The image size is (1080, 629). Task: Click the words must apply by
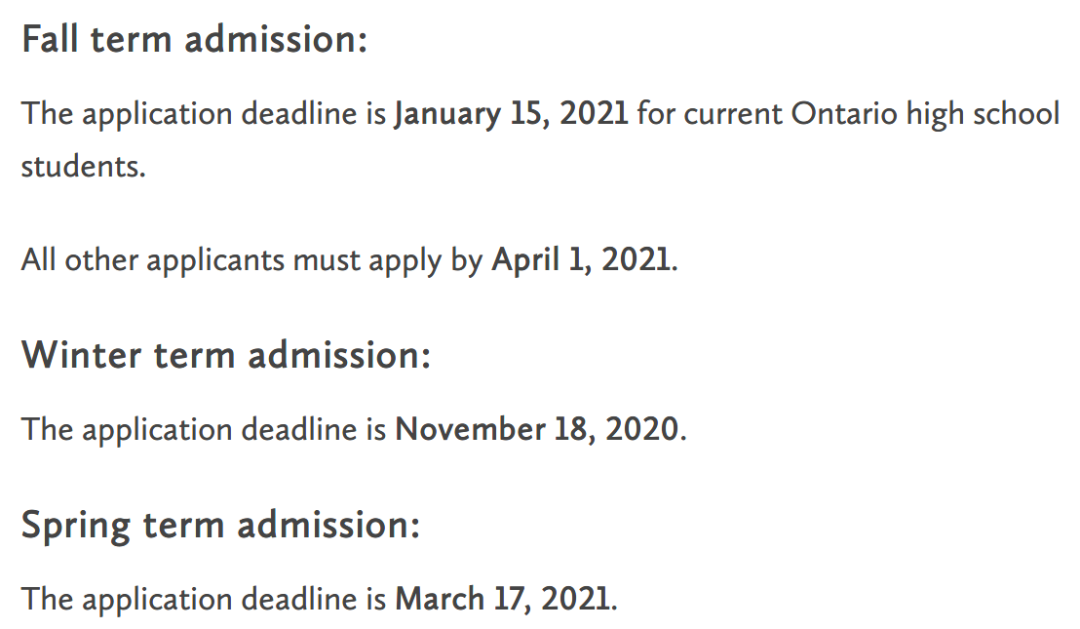tap(387, 261)
